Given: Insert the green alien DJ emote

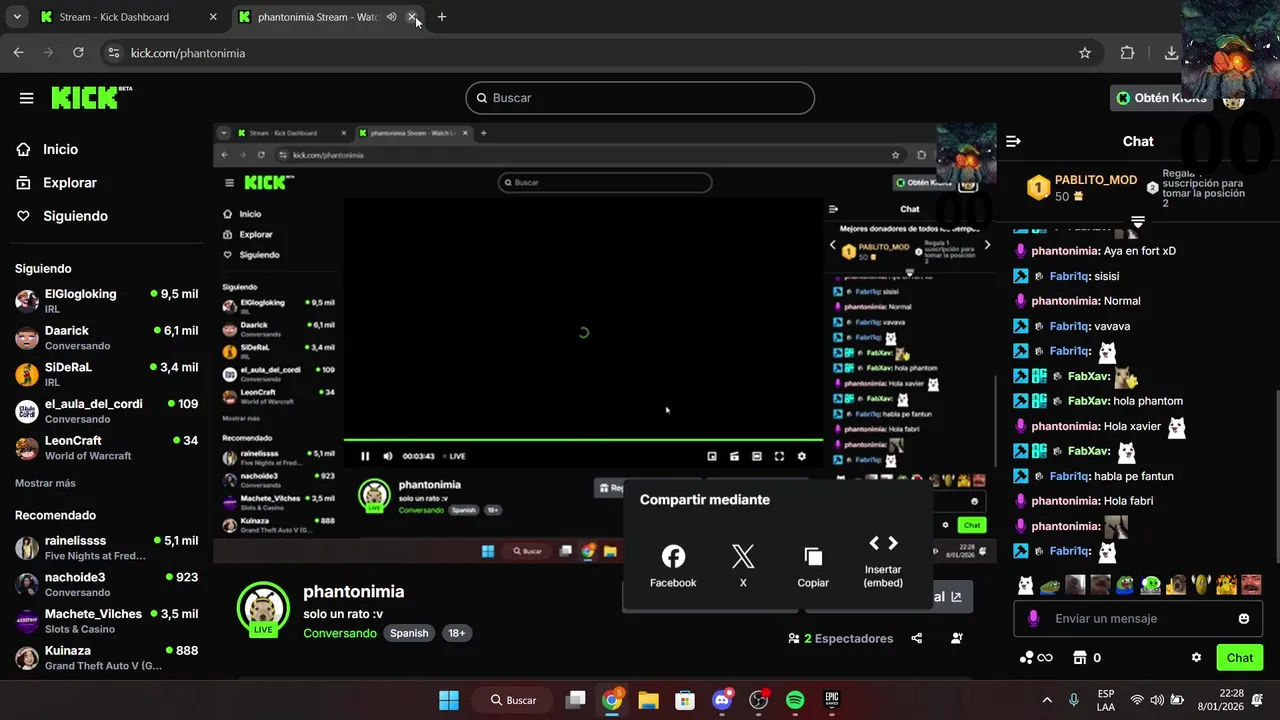Looking at the screenshot, I should tap(1150, 585).
